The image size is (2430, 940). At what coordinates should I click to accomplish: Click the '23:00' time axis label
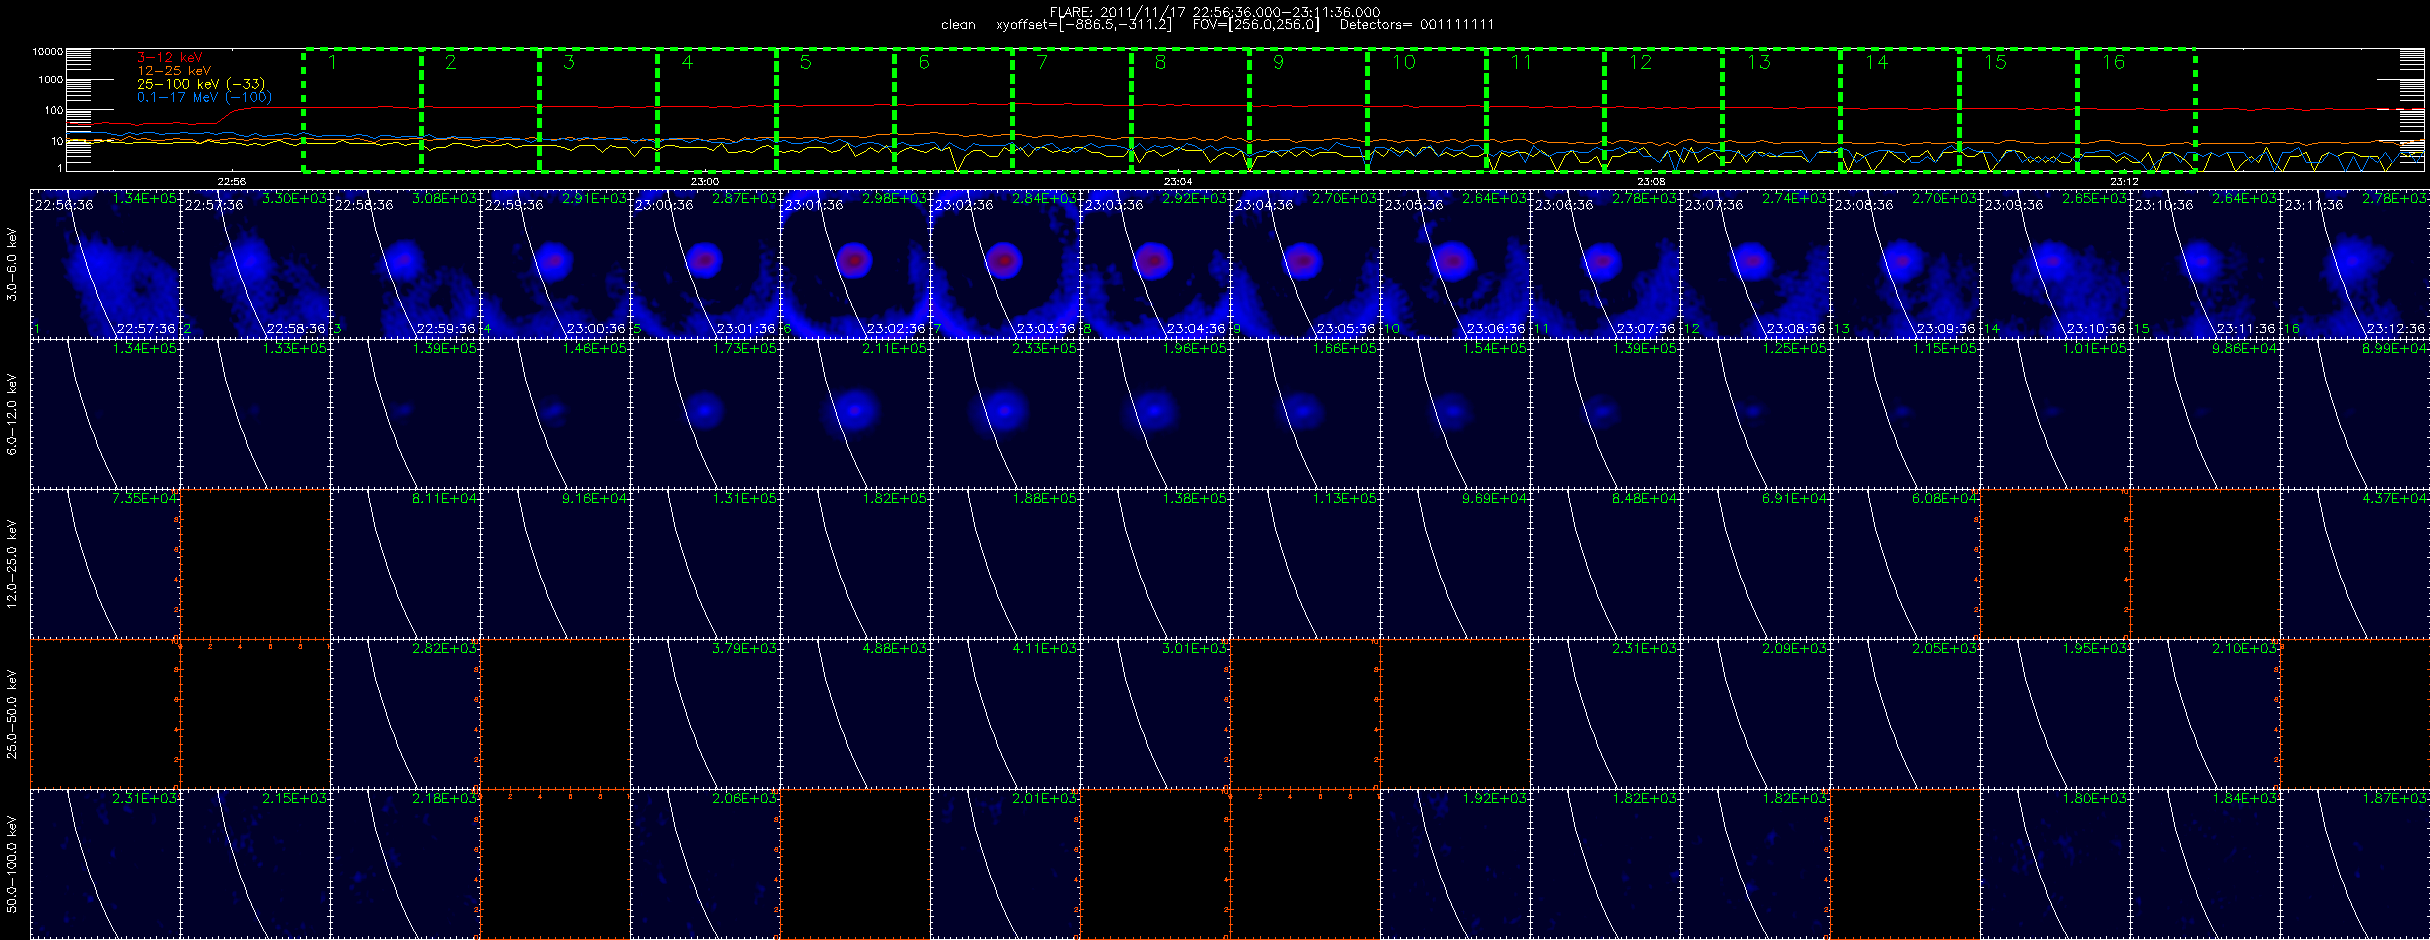[705, 182]
